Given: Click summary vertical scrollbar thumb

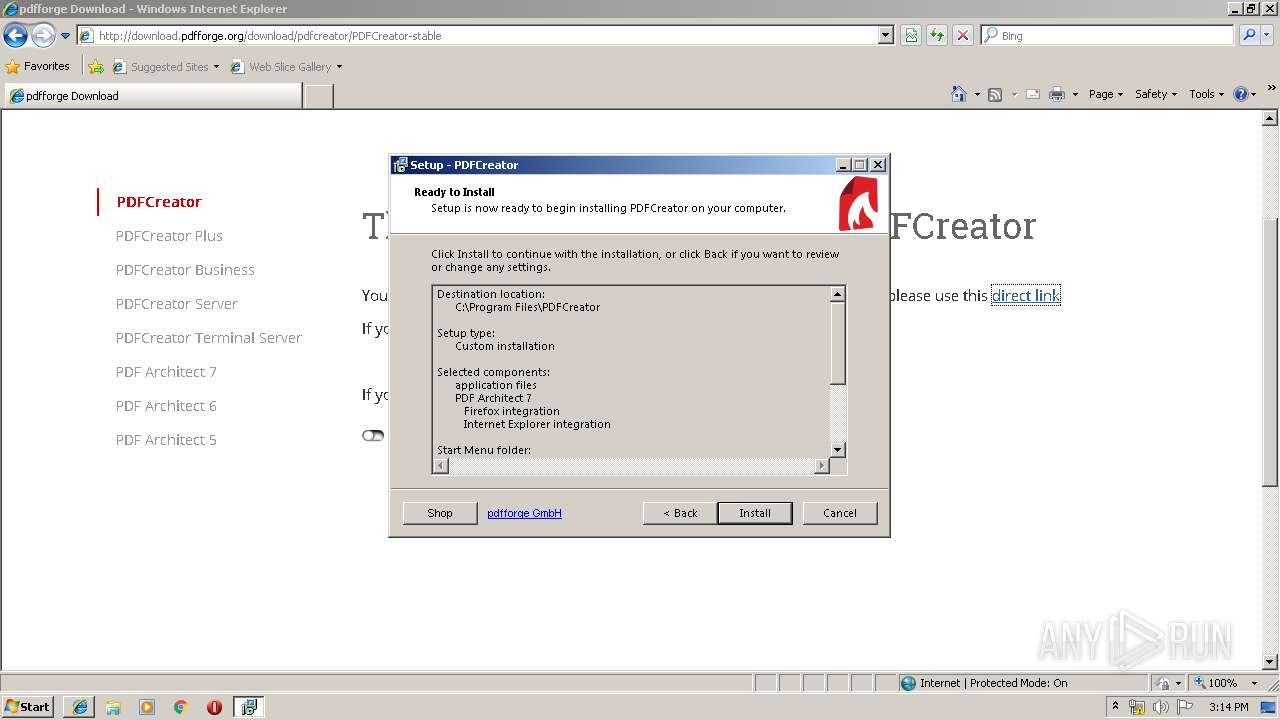Looking at the screenshot, I should [838, 343].
